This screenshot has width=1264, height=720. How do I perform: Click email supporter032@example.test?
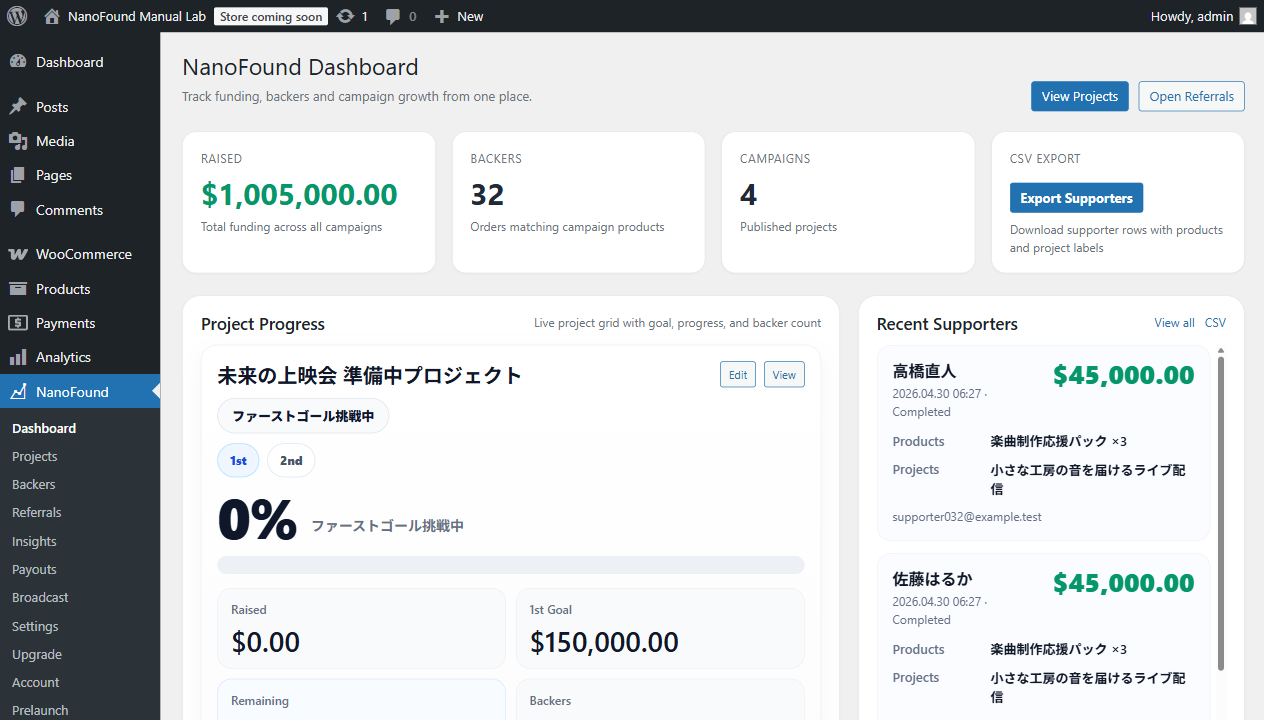967,517
